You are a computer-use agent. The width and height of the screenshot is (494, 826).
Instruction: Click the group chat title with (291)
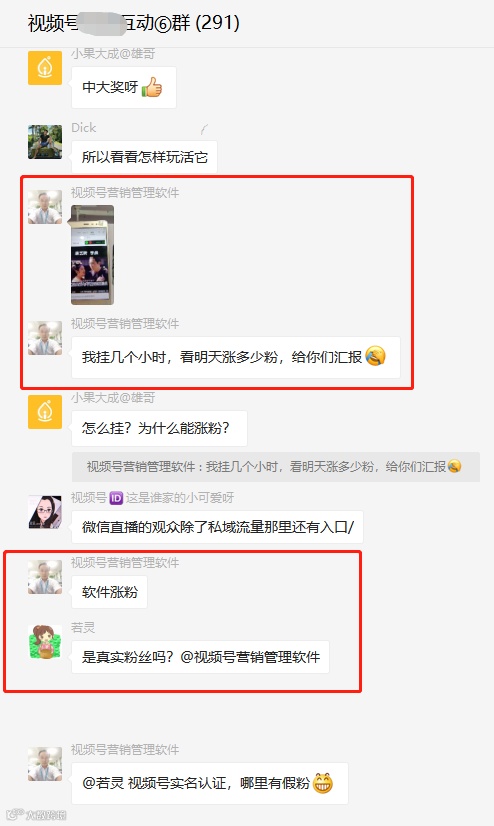tap(134, 23)
